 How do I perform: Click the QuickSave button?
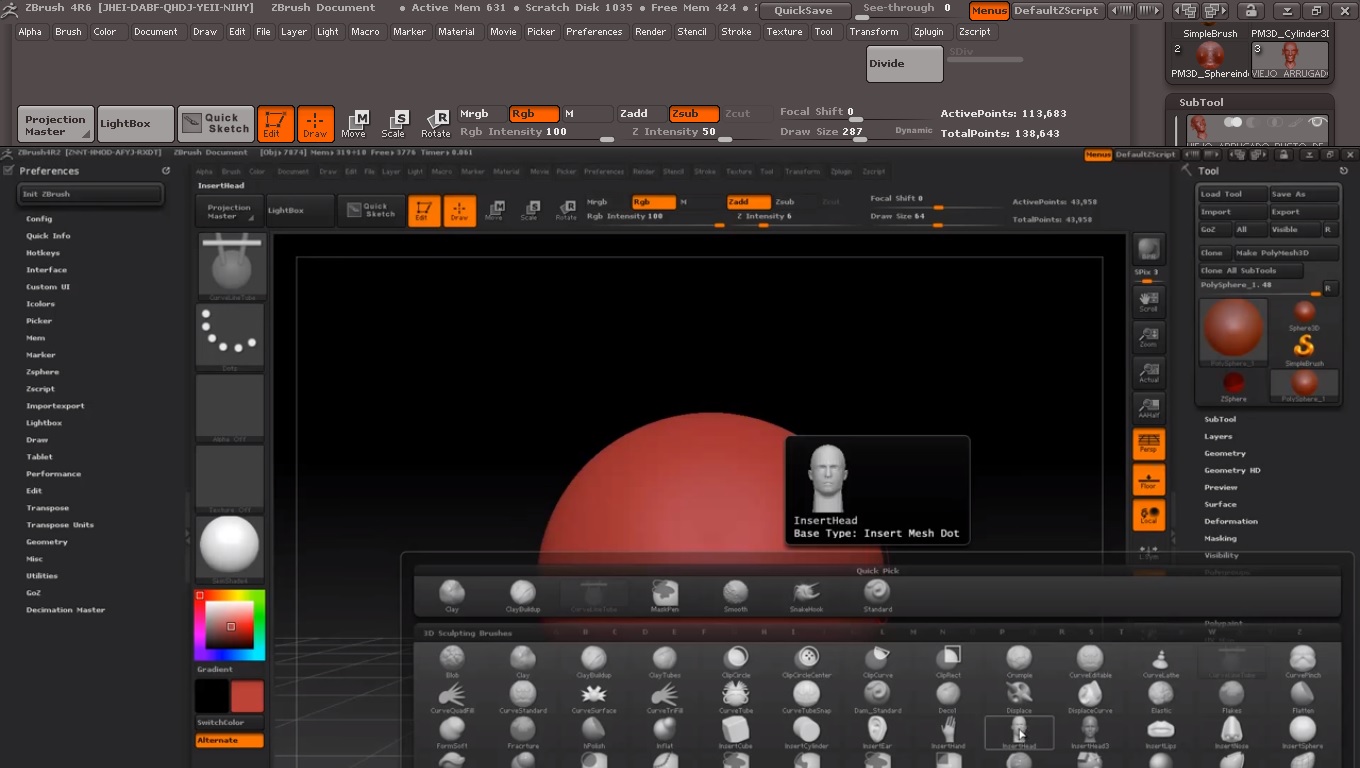click(805, 11)
